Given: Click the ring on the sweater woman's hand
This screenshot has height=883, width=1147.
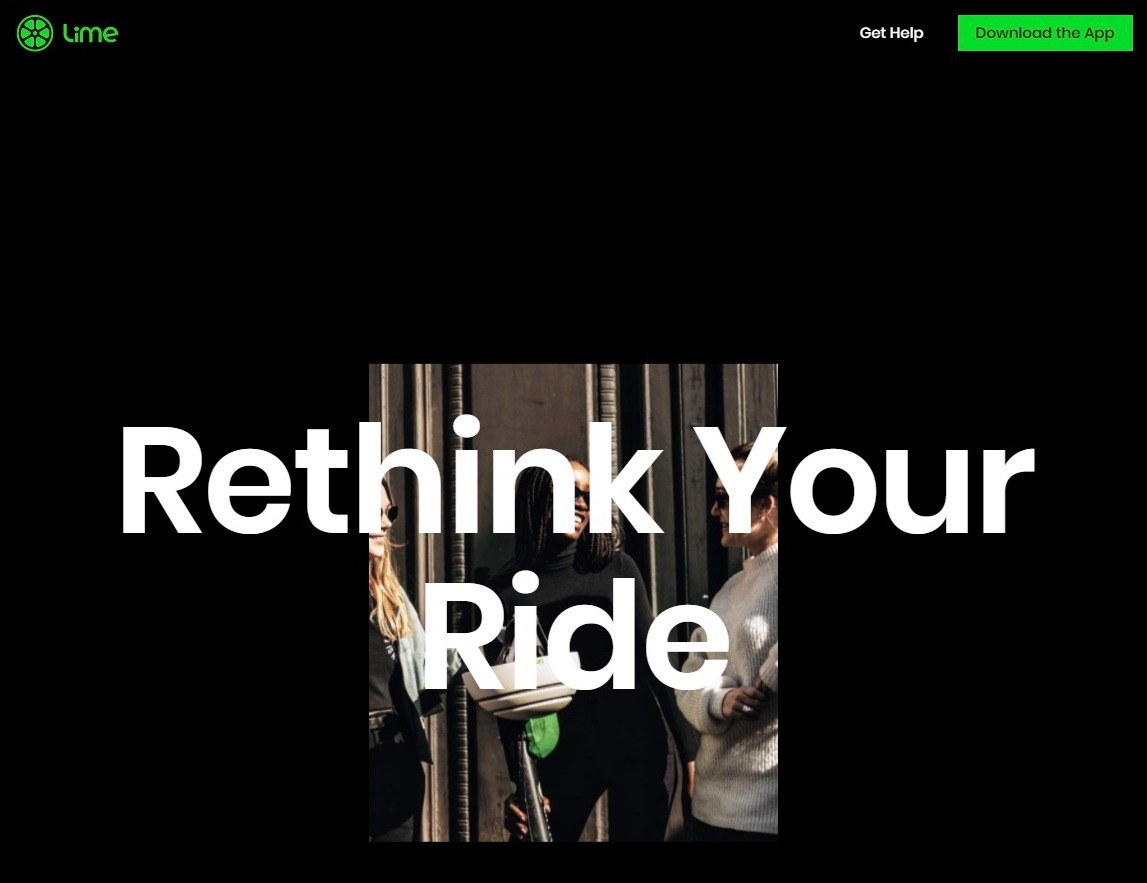Looking at the screenshot, I should click(x=745, y=708).
